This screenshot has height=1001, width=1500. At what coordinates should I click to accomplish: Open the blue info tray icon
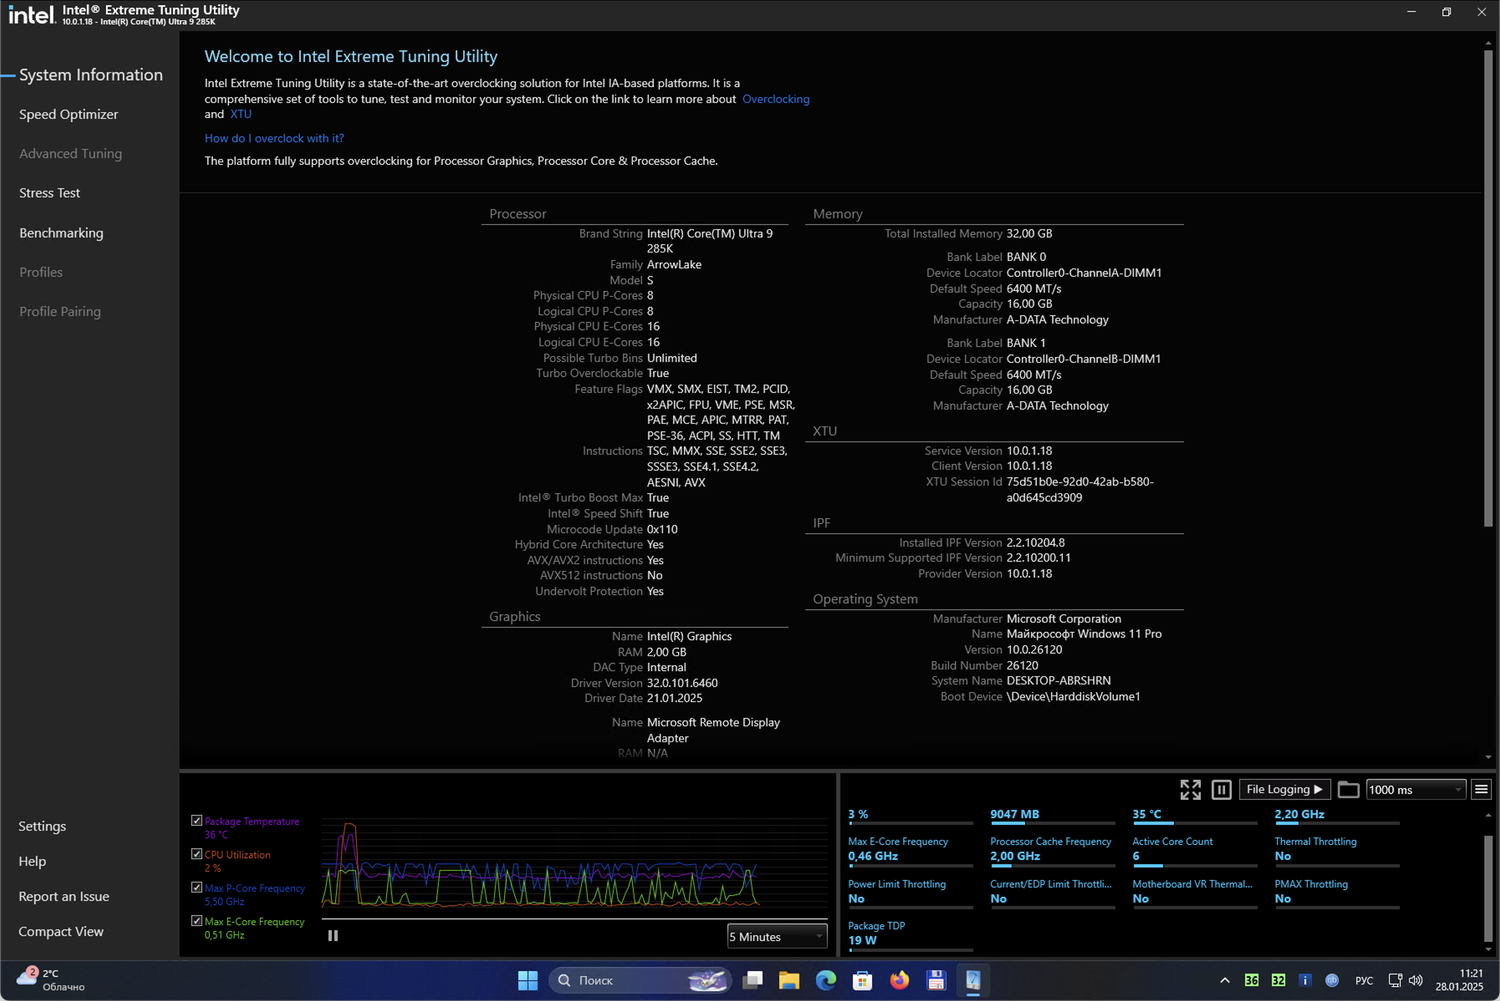1305,981
